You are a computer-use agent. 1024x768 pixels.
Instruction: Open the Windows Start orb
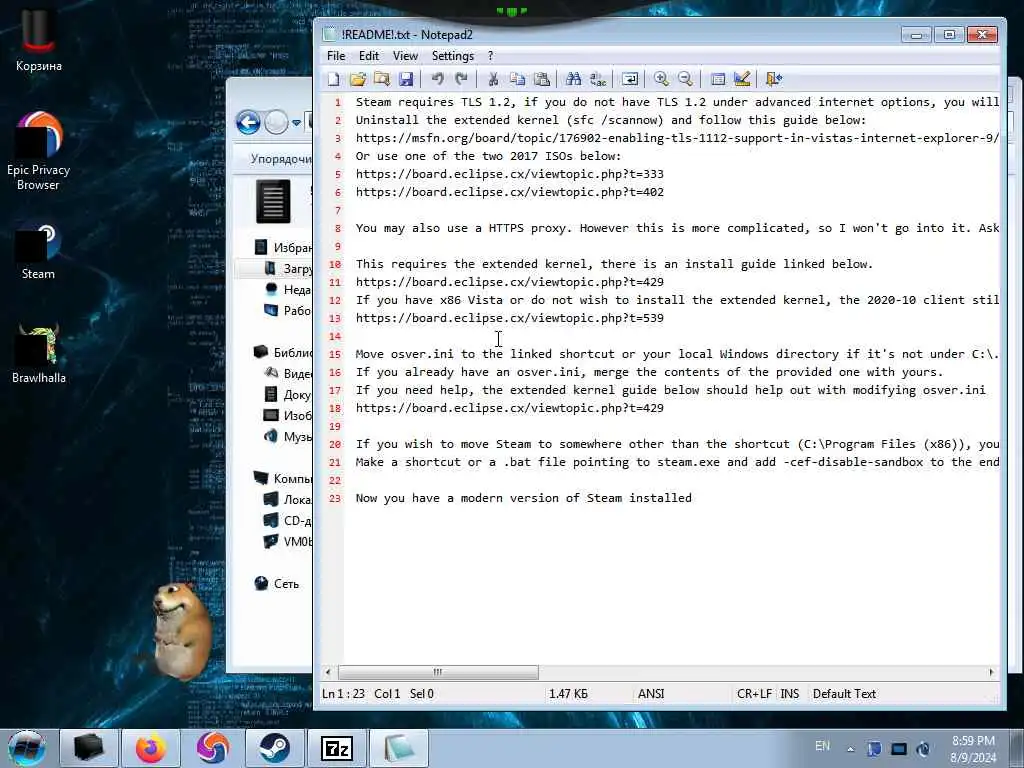pos(27,748)
